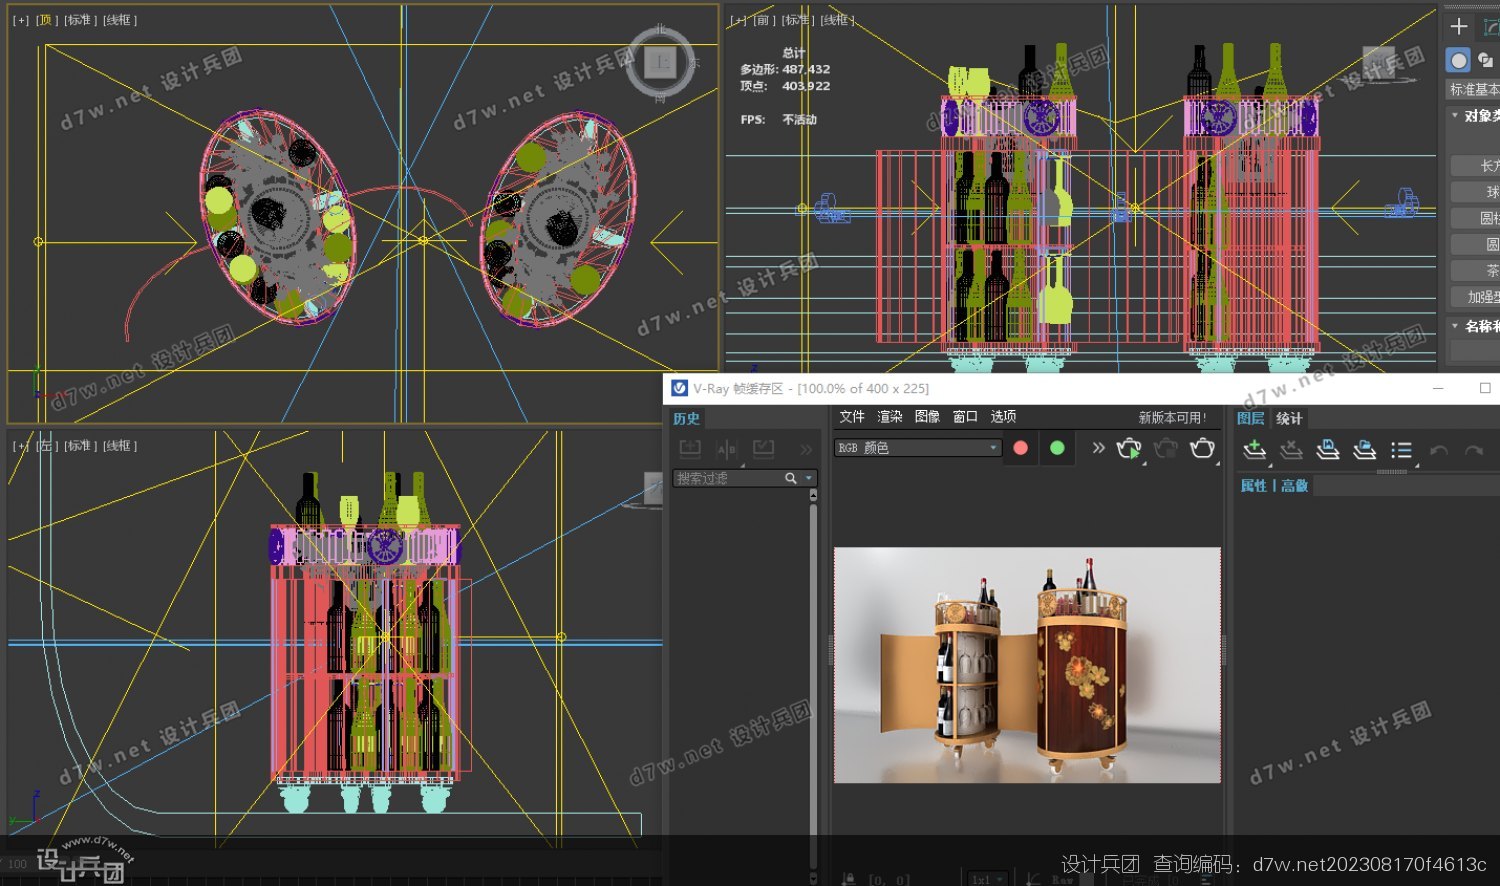Click the 多边形 count 487,432 statistic
This screenshot has height=886, width=1500.
785,70
